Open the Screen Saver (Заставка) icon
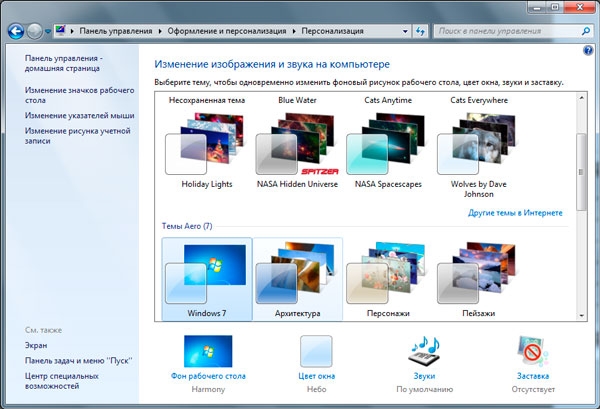This screenshot has height=409, width=600. click(531, 352)
